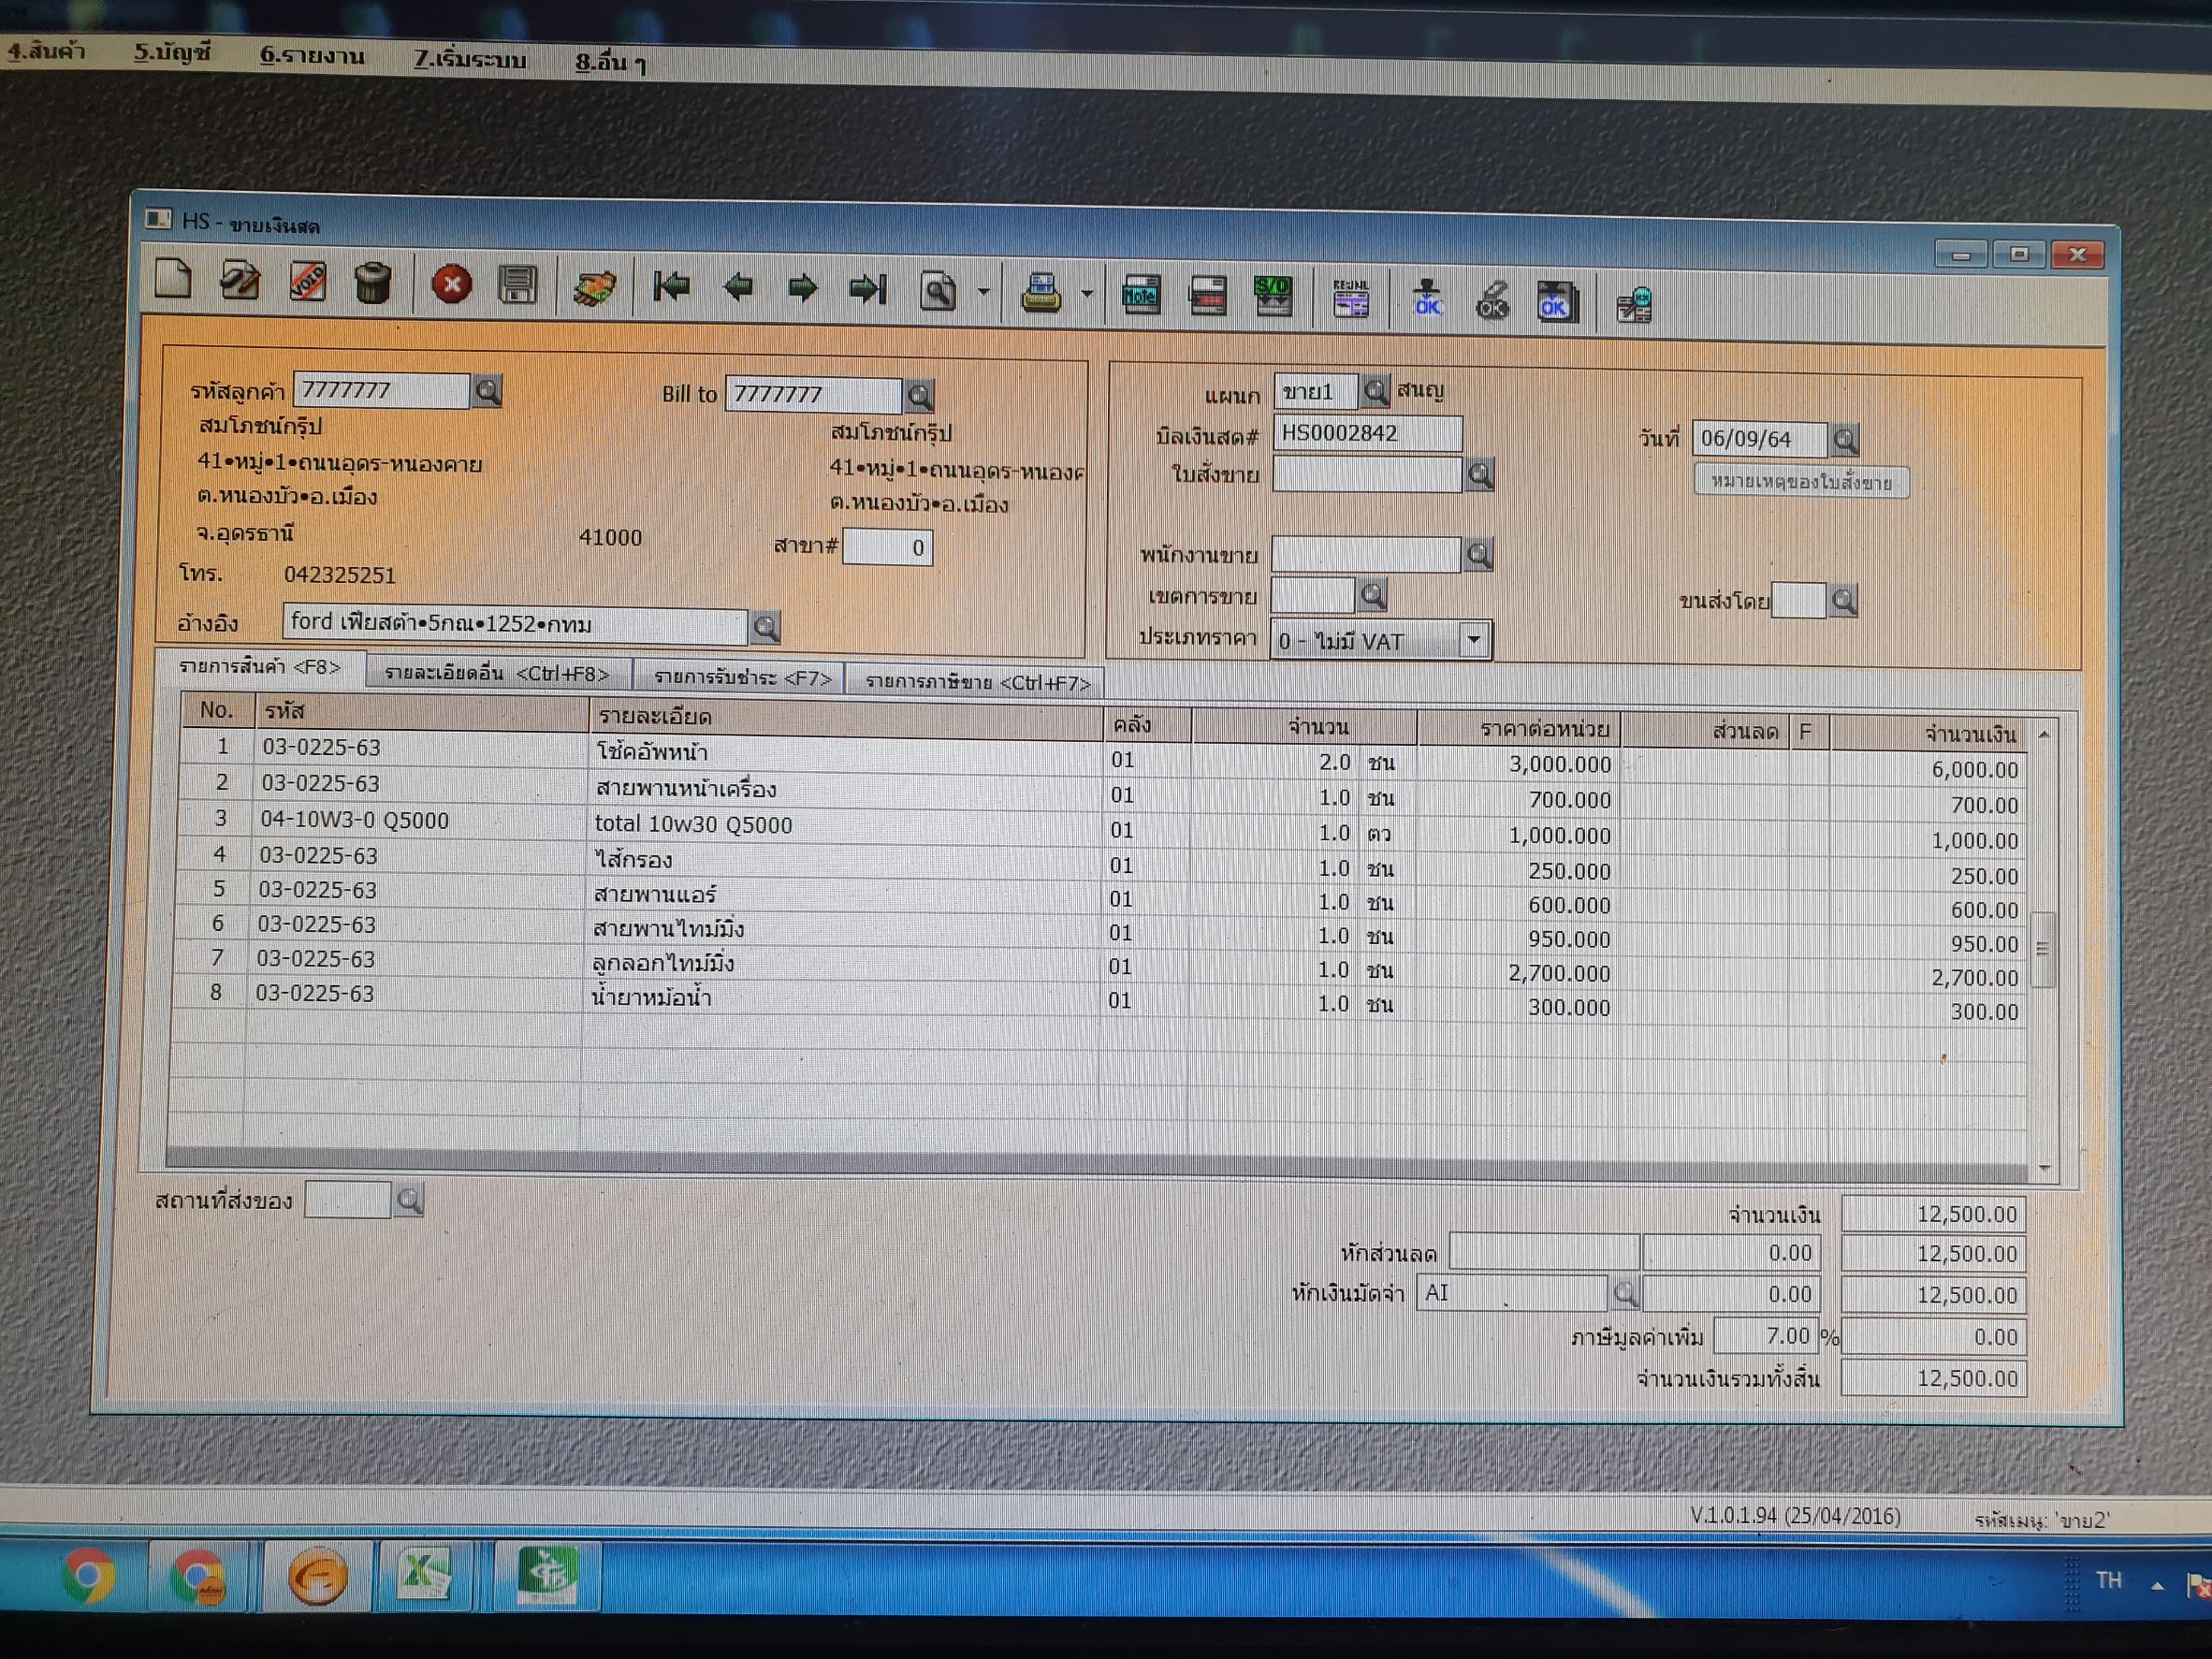The image size is (2212, 1659).
Task: Click the green S/O sales order icon
Action: pos(1273,298)
